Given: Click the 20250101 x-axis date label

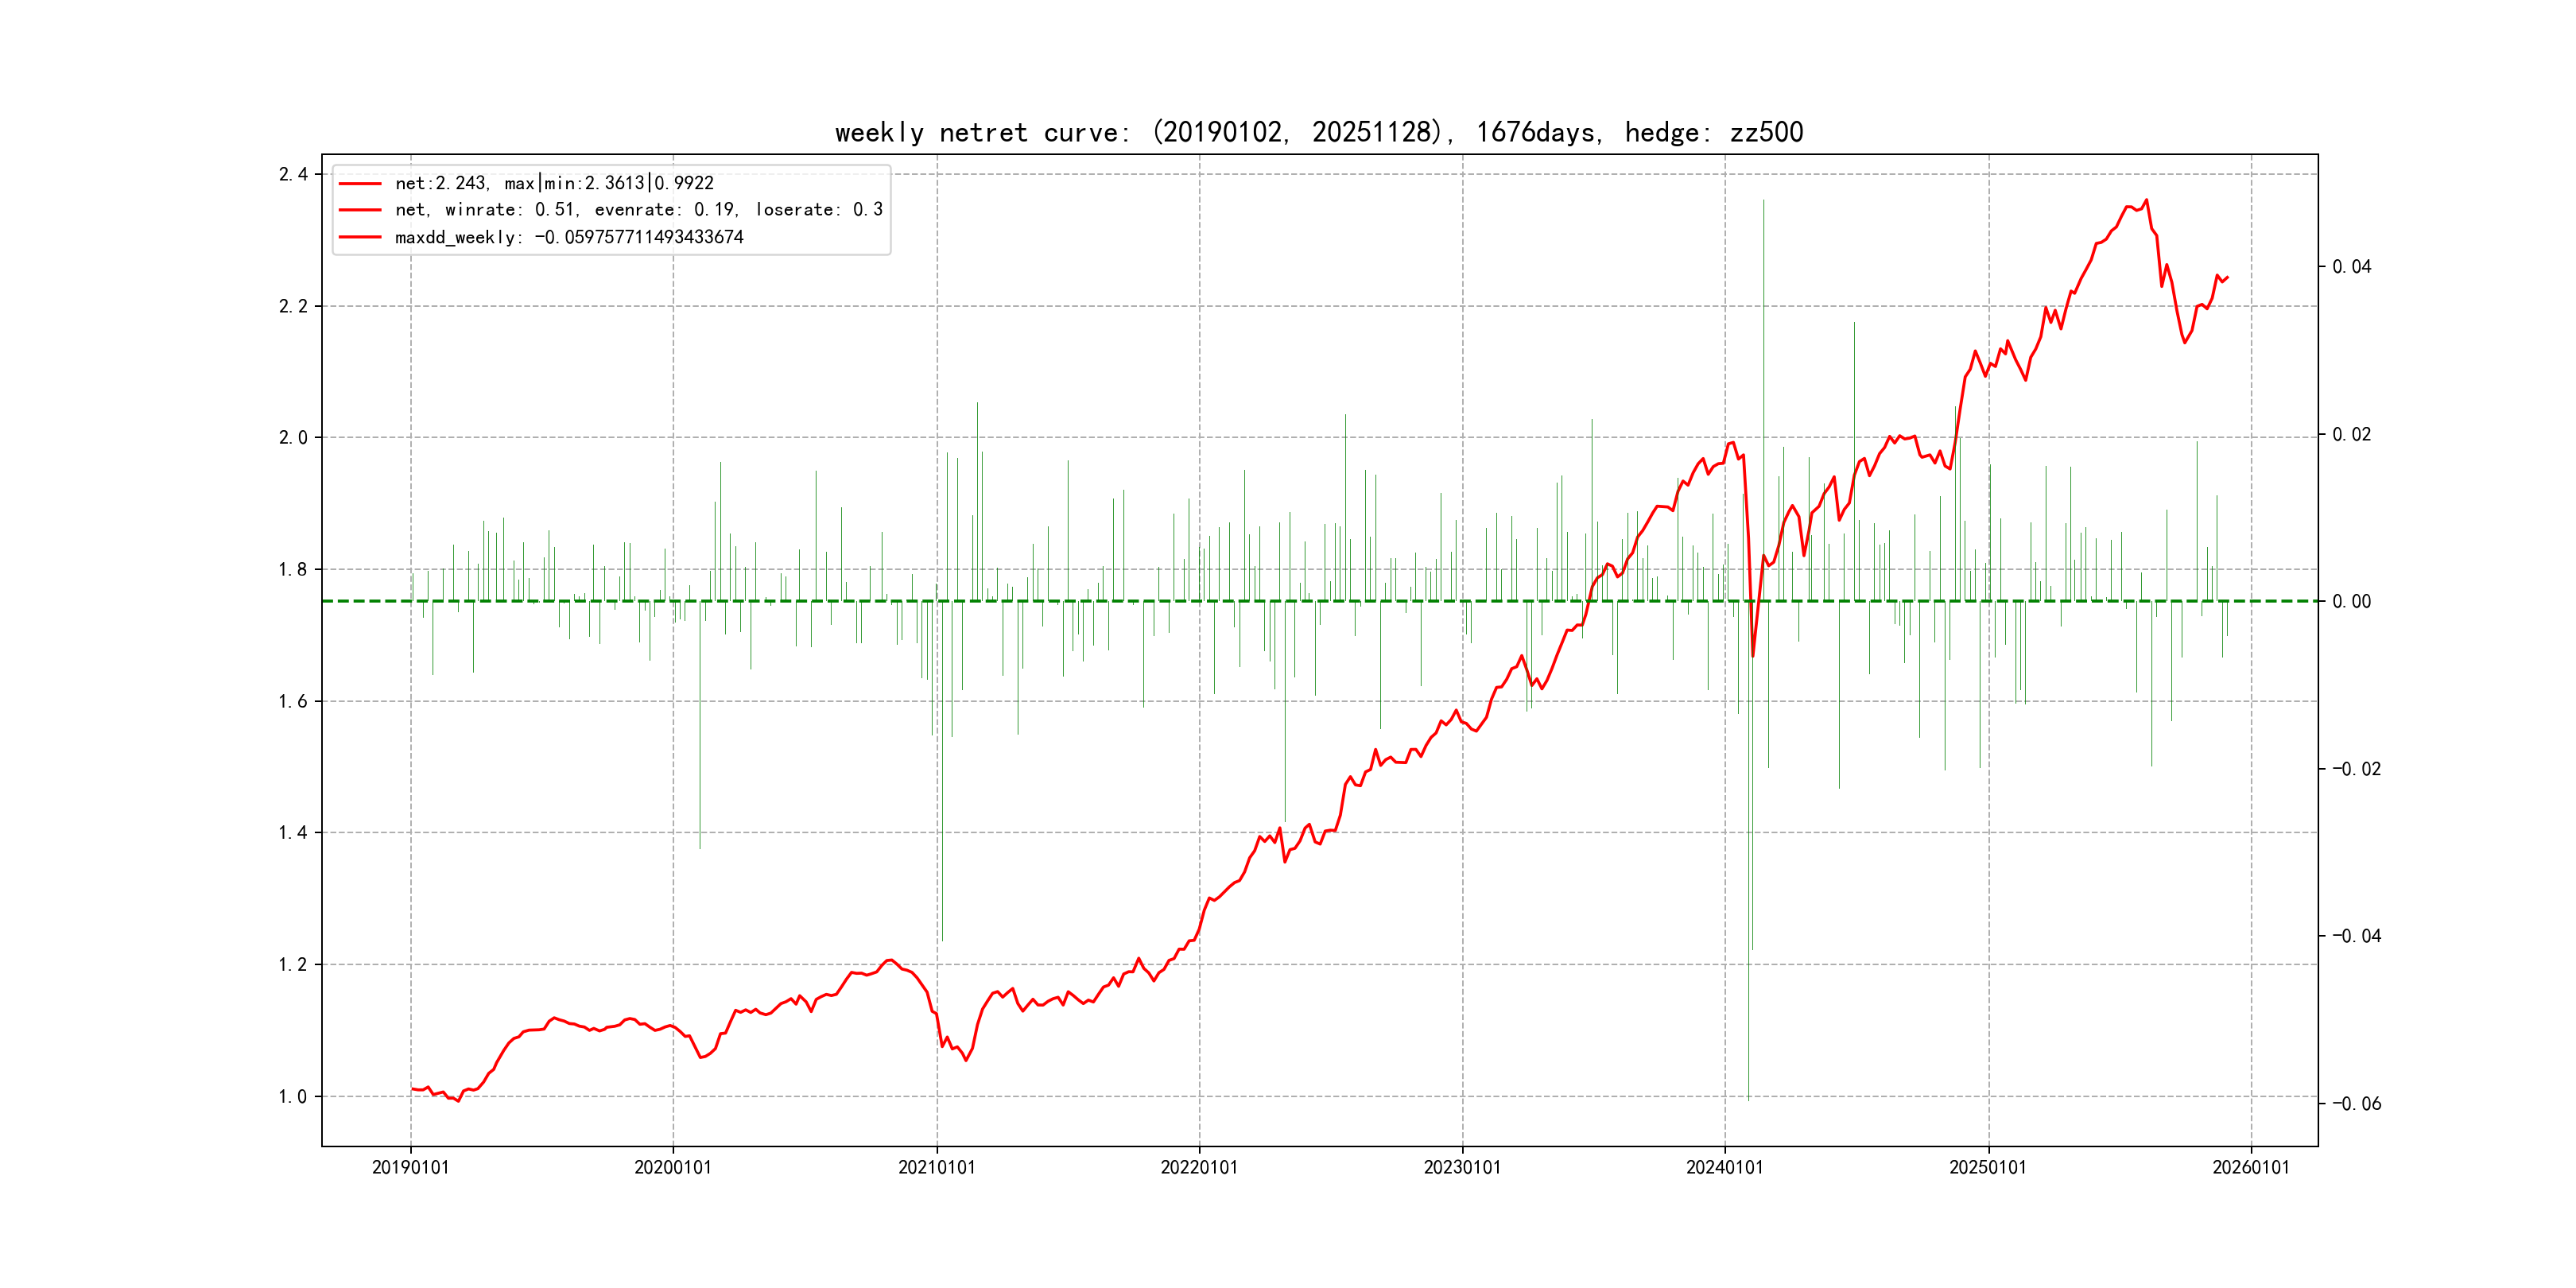Looking at the screenshot, I should coord(1988,1167).
